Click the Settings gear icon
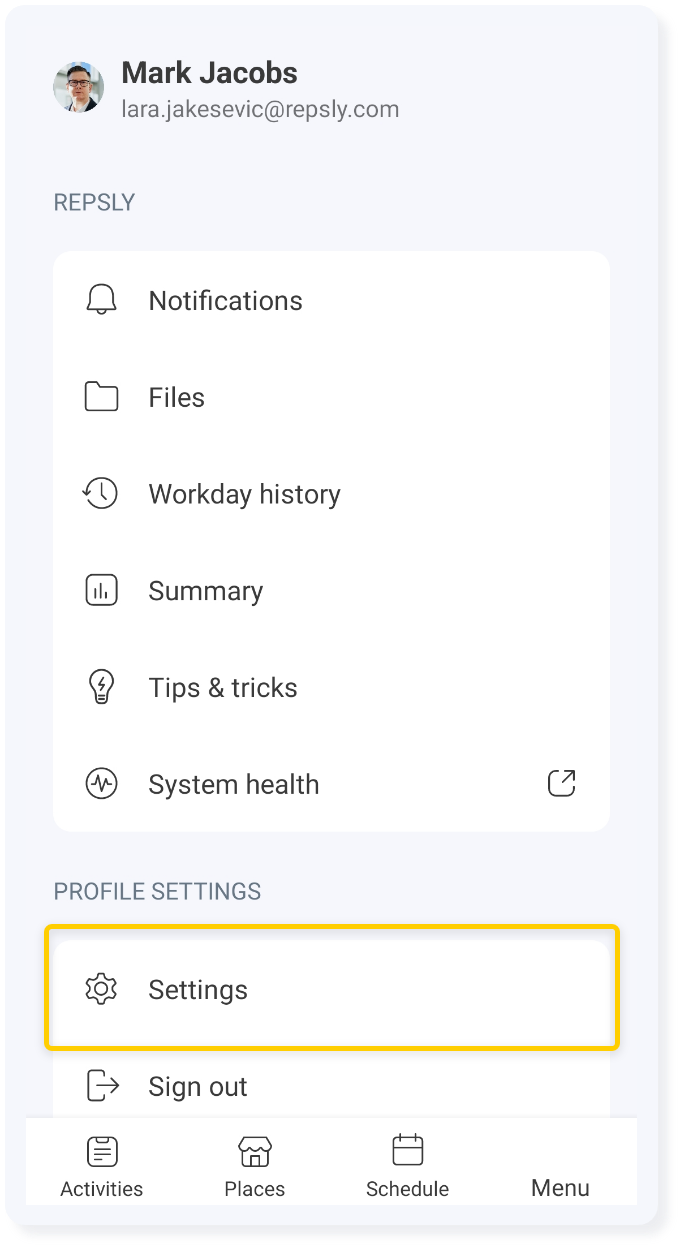The width and height of the screenshot is (683, 1250). click(101, 989)
